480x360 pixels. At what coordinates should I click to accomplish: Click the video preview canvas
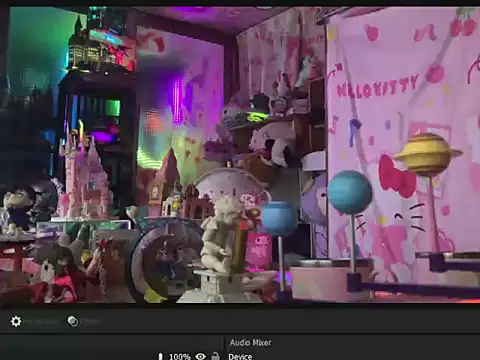click(240, 155)
